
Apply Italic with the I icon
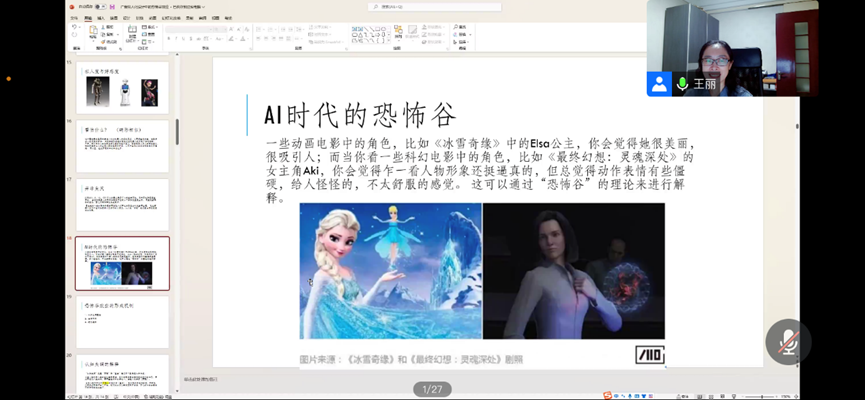tap(176, 38)
